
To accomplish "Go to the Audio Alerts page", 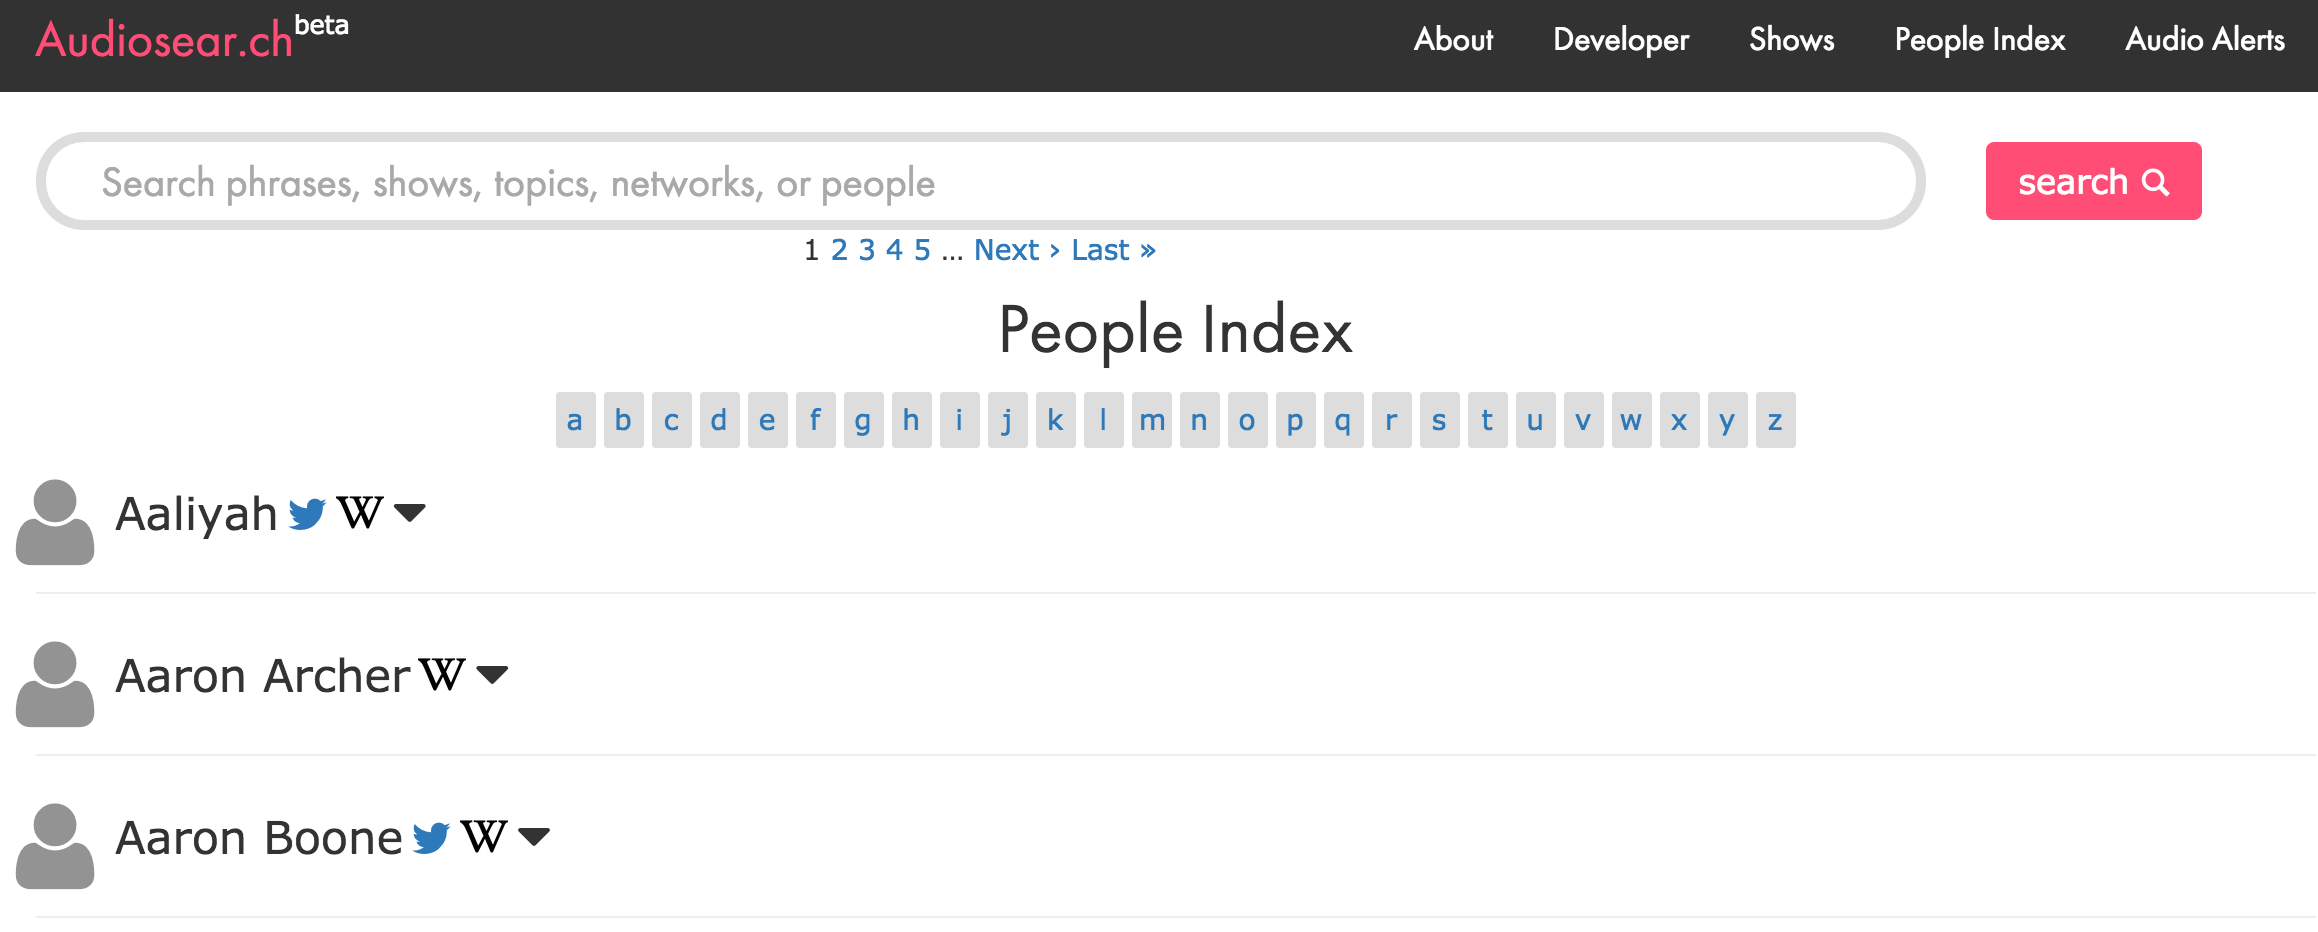I will coord(2205,40).
